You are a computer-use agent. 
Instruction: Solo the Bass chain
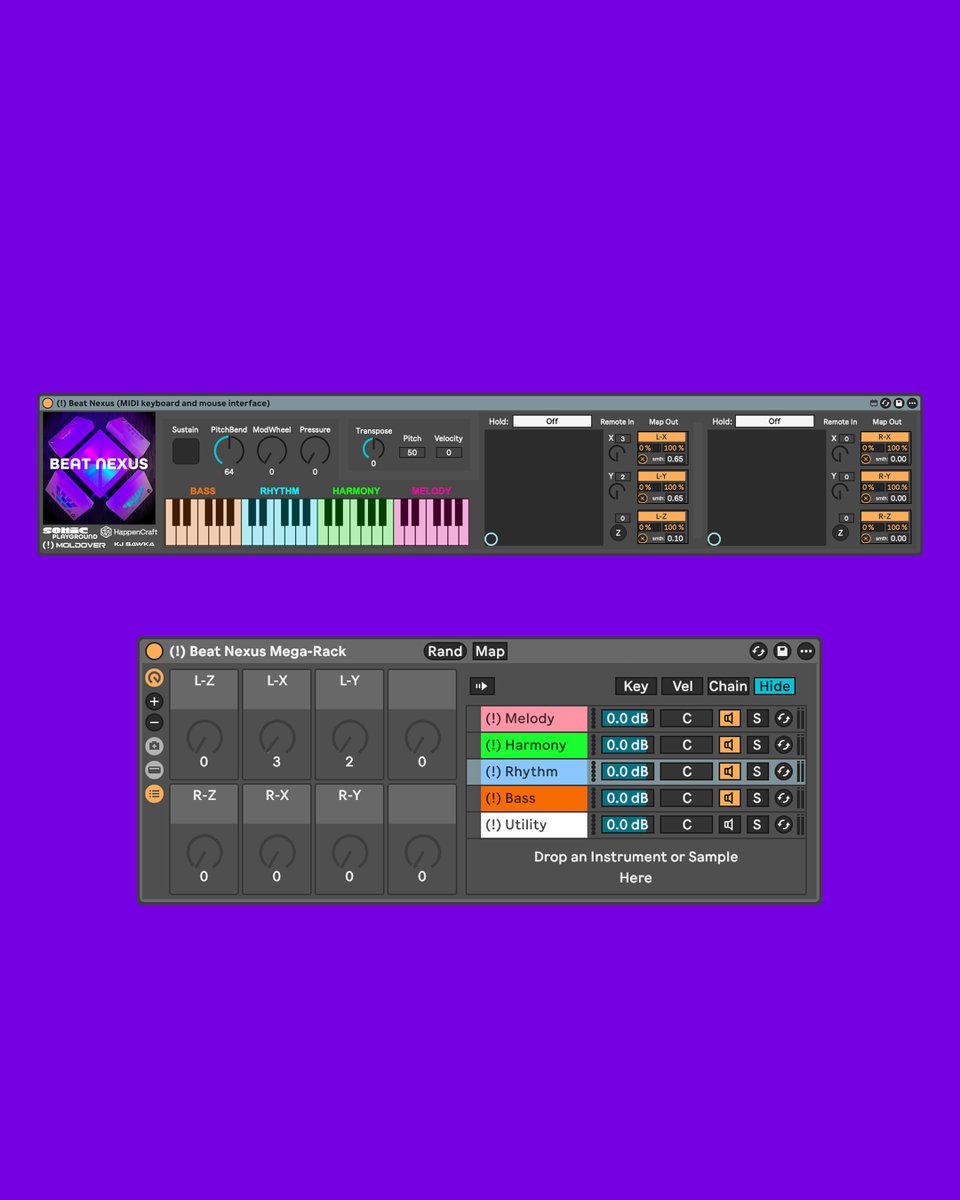pyautogui.click(x=757, y=798)
